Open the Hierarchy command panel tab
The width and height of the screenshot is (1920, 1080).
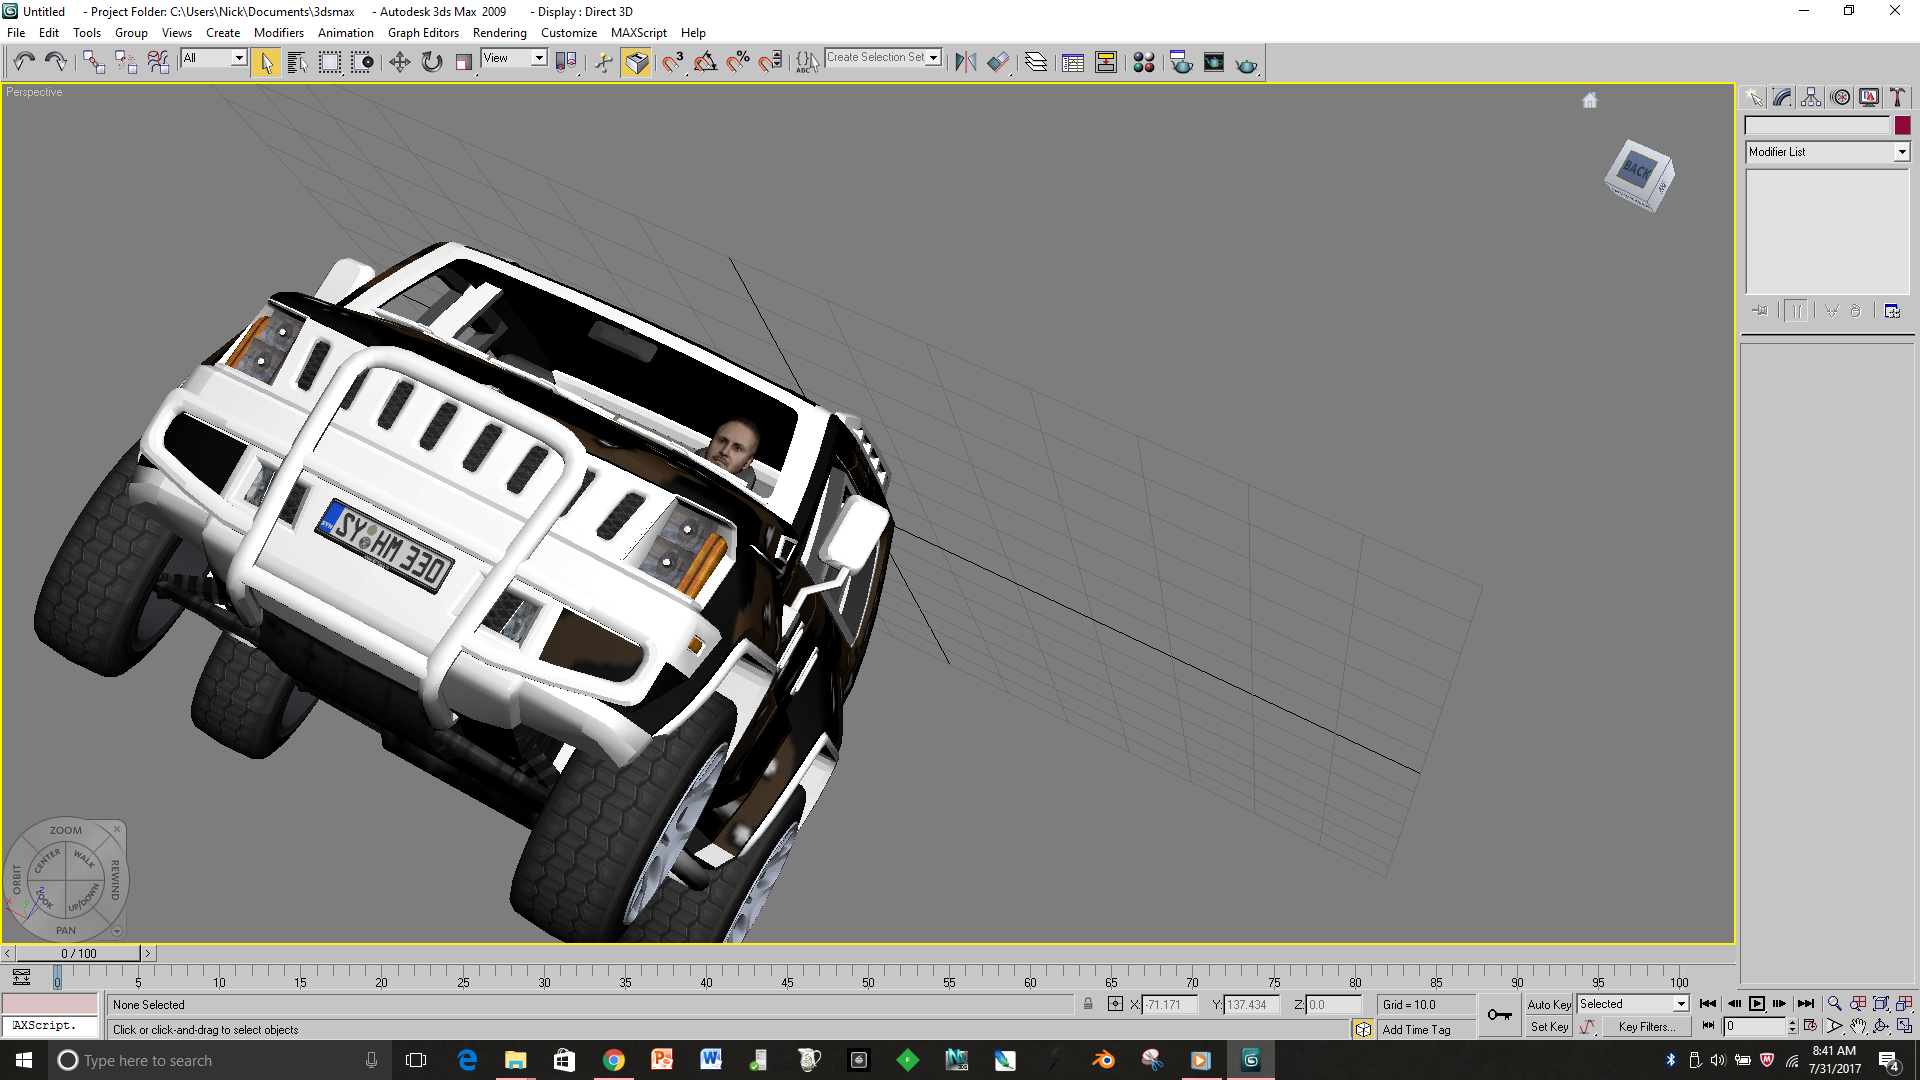click(x=1811, y=97)
